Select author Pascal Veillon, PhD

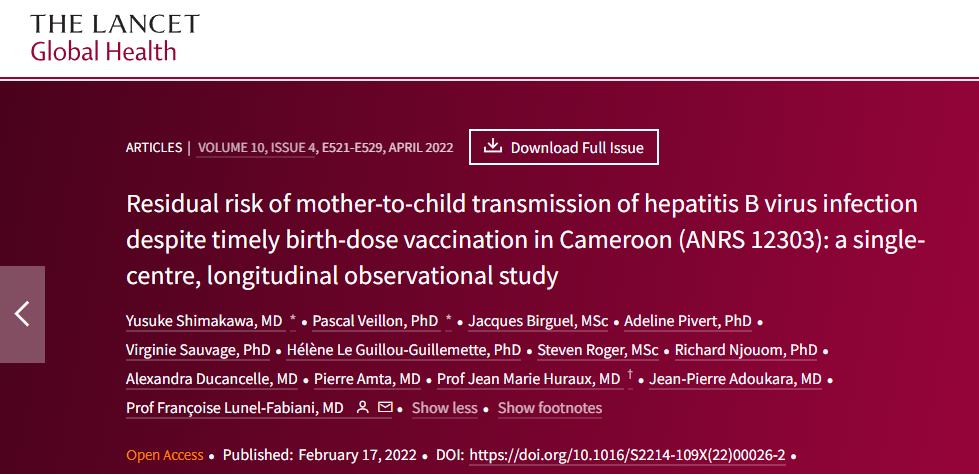[375, 322]
